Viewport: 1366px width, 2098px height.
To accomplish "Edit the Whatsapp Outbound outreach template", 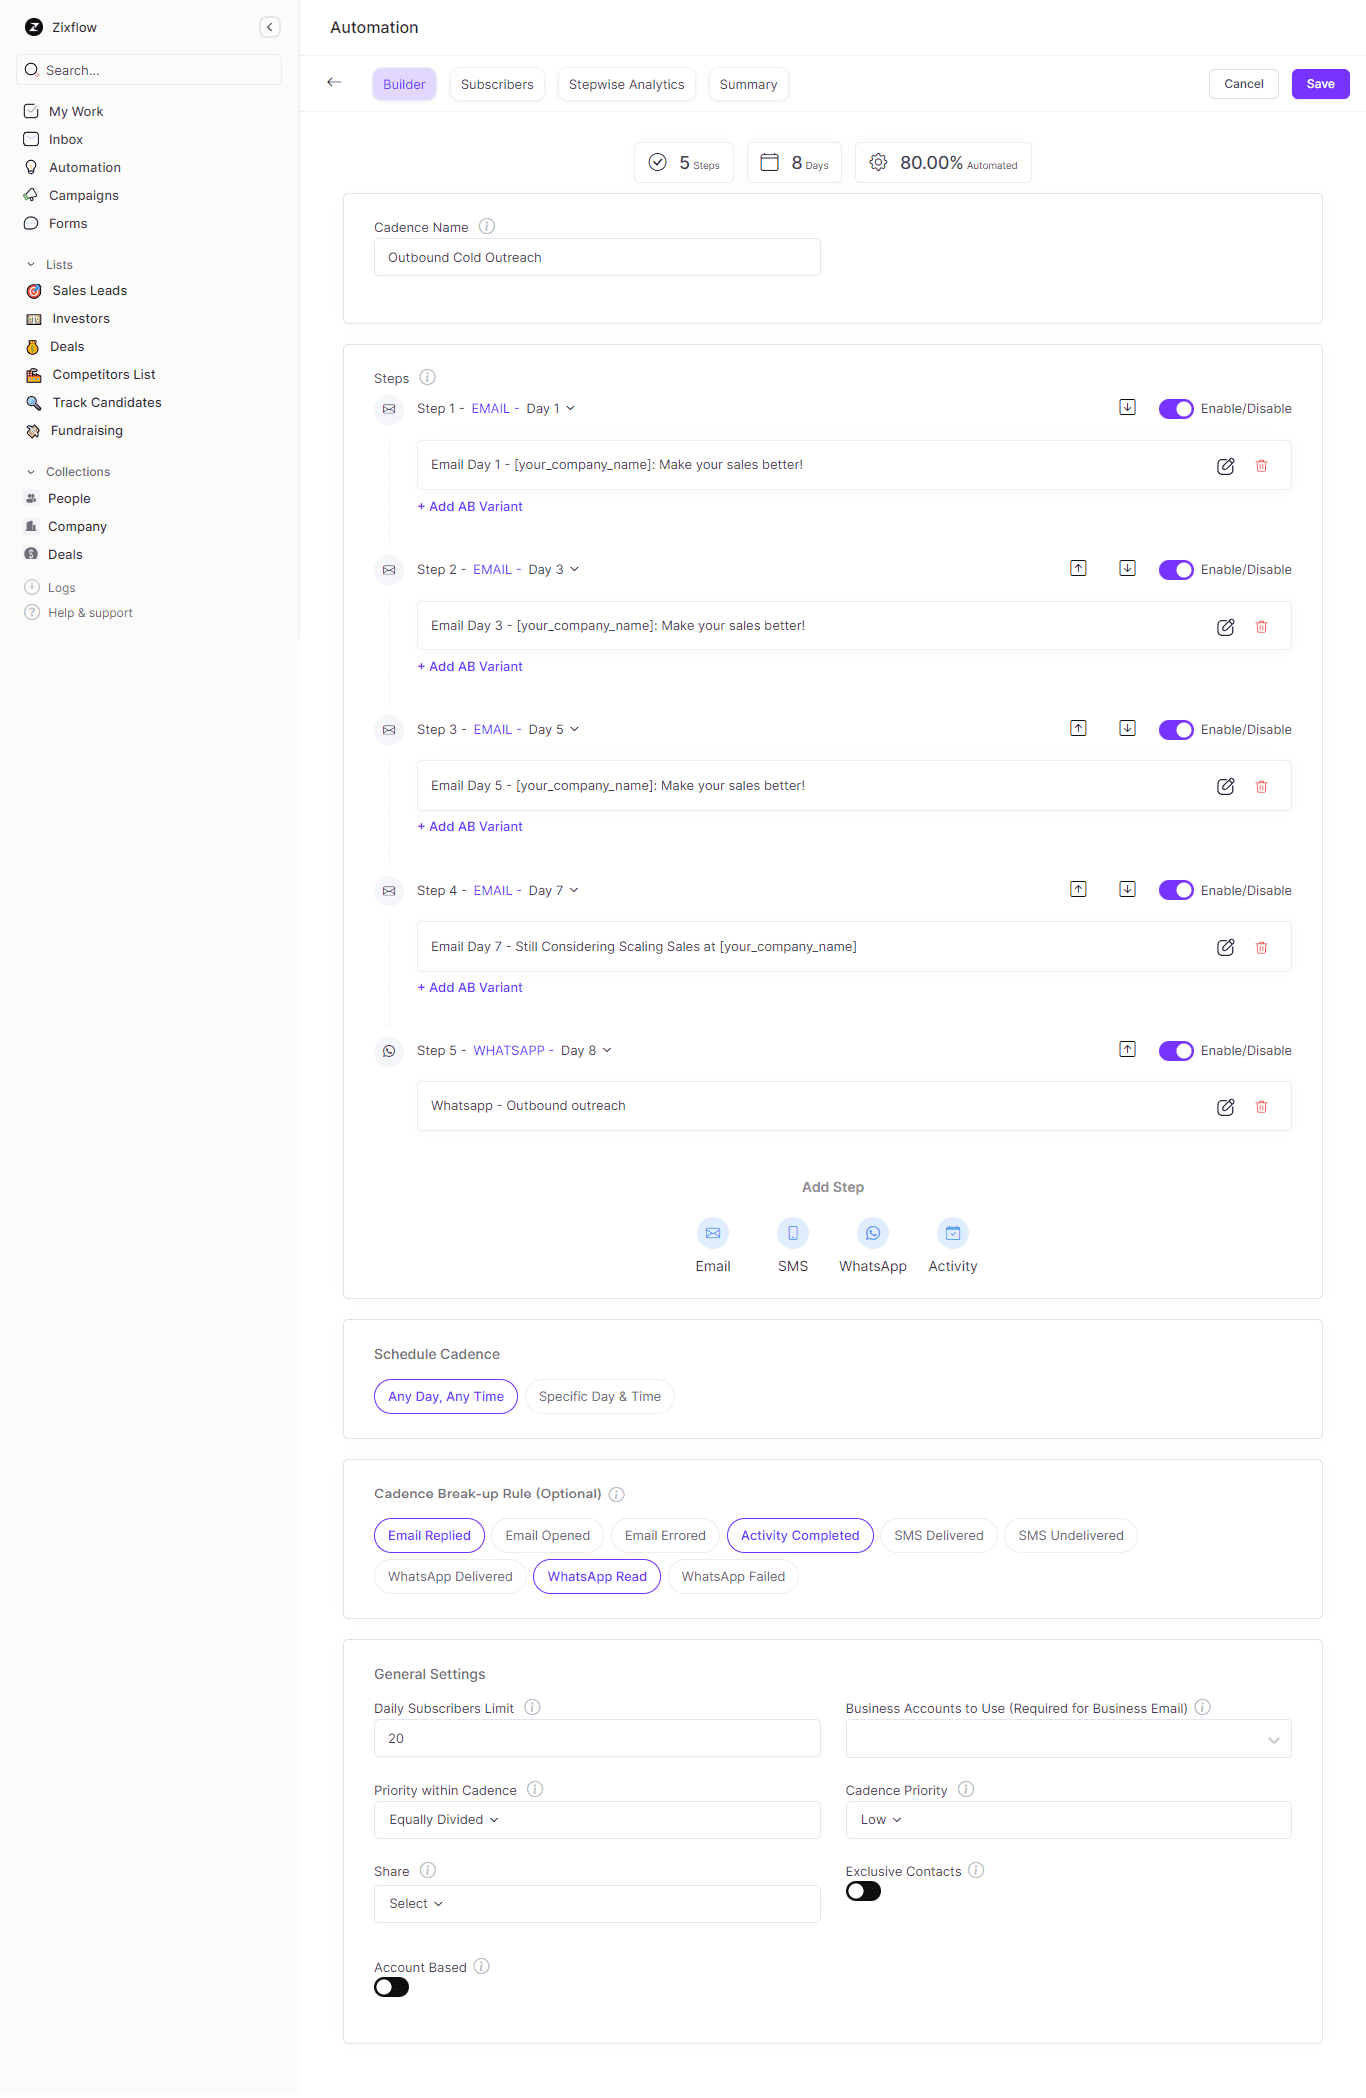I will [1225, 1107].
